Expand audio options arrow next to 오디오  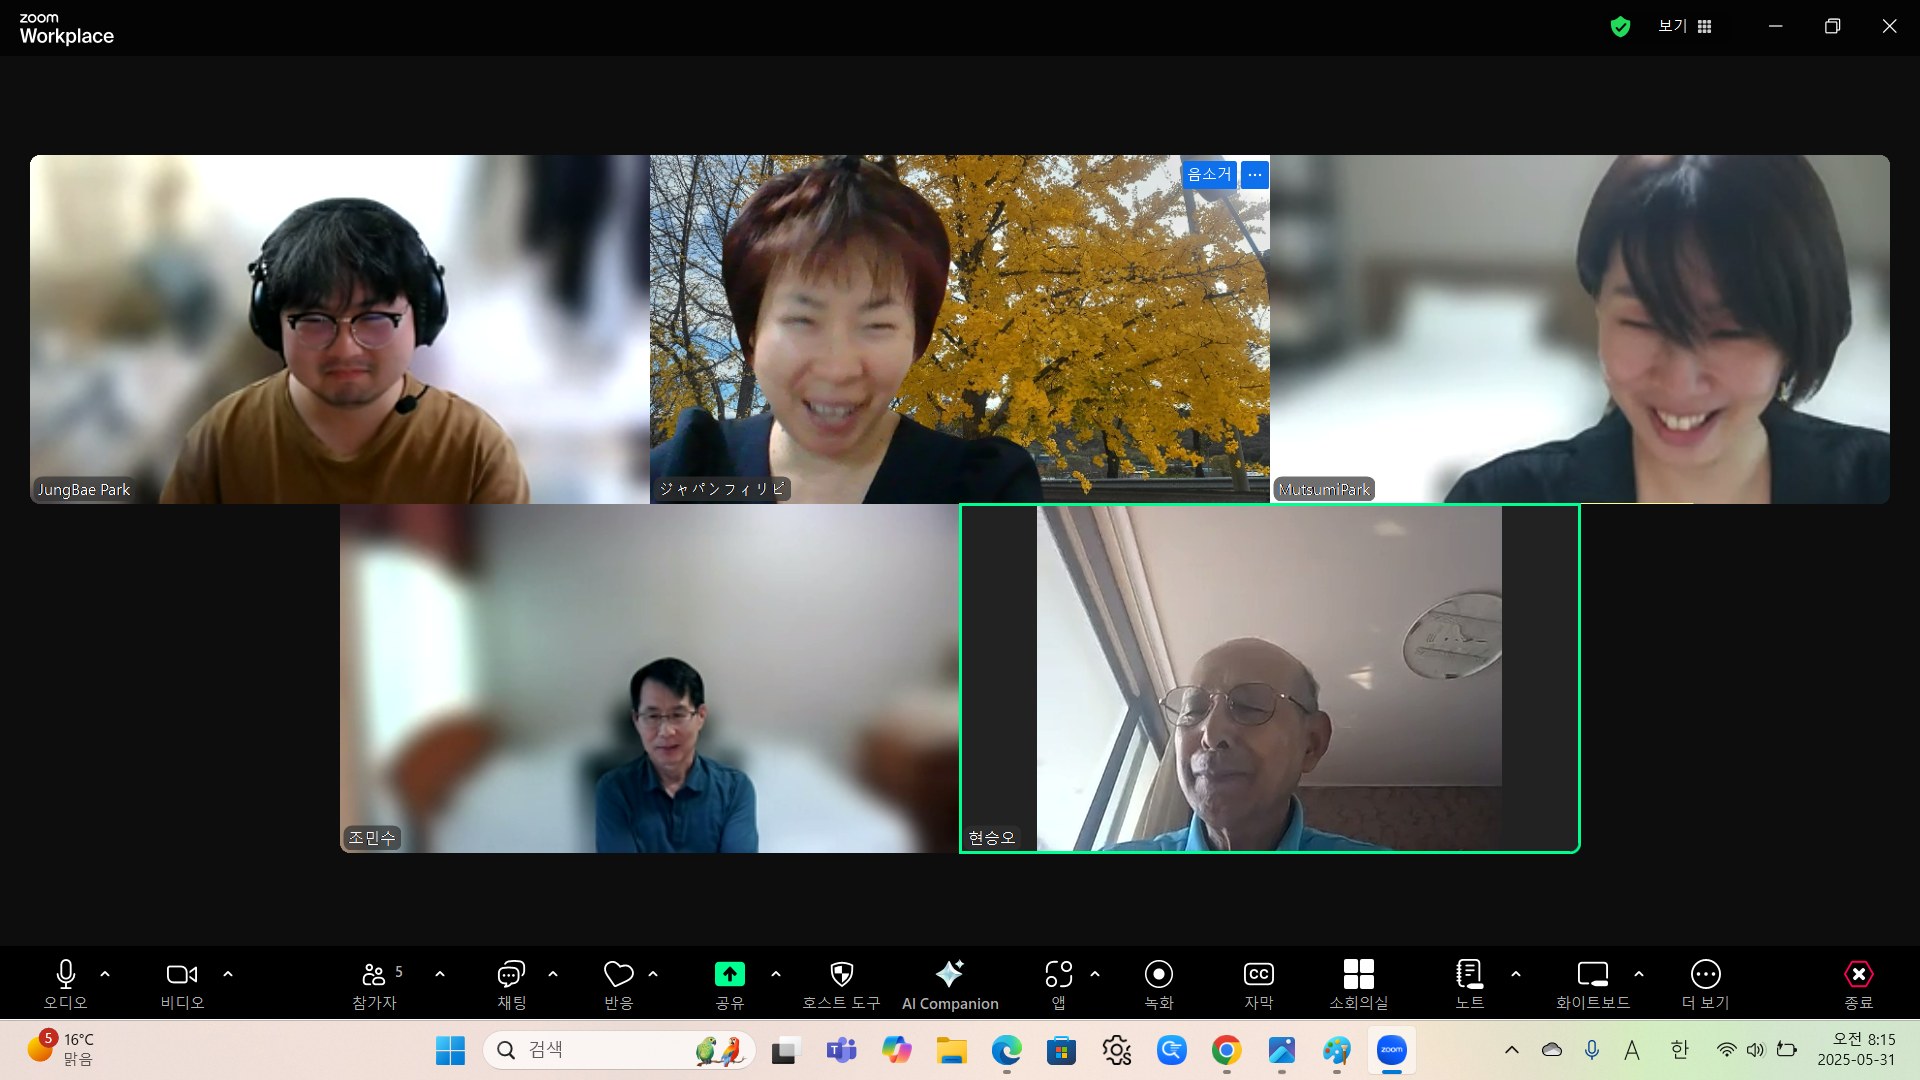(x=105, y=974)
